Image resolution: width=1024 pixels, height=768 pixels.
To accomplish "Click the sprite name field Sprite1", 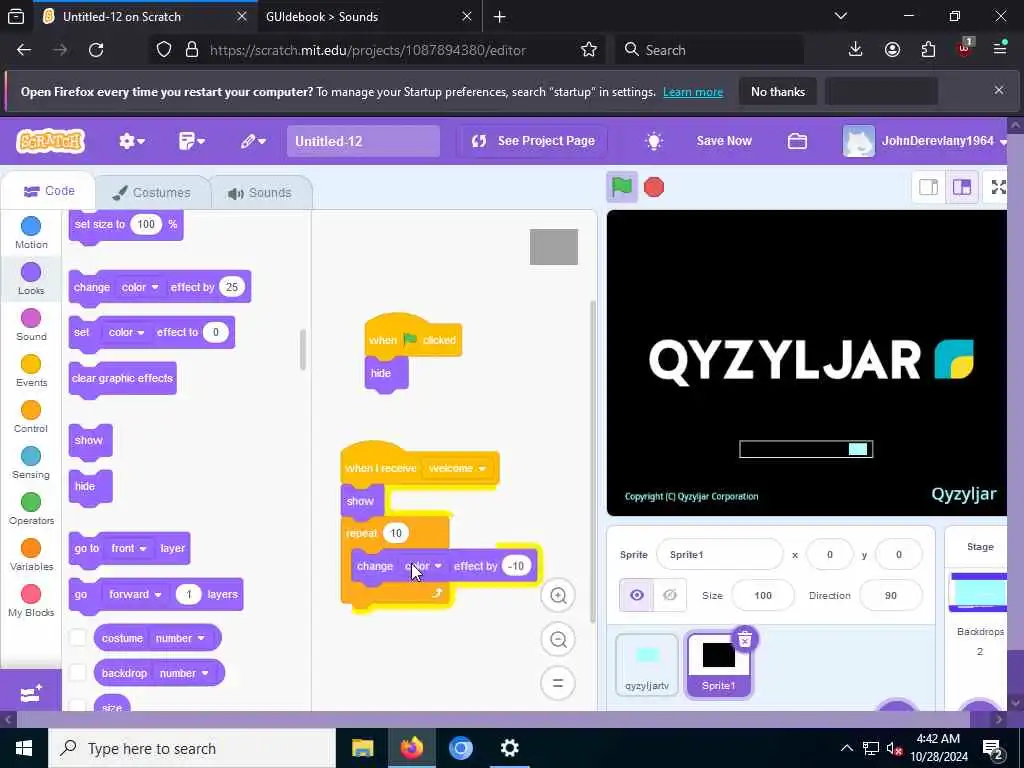I will (x=719, y=554).
